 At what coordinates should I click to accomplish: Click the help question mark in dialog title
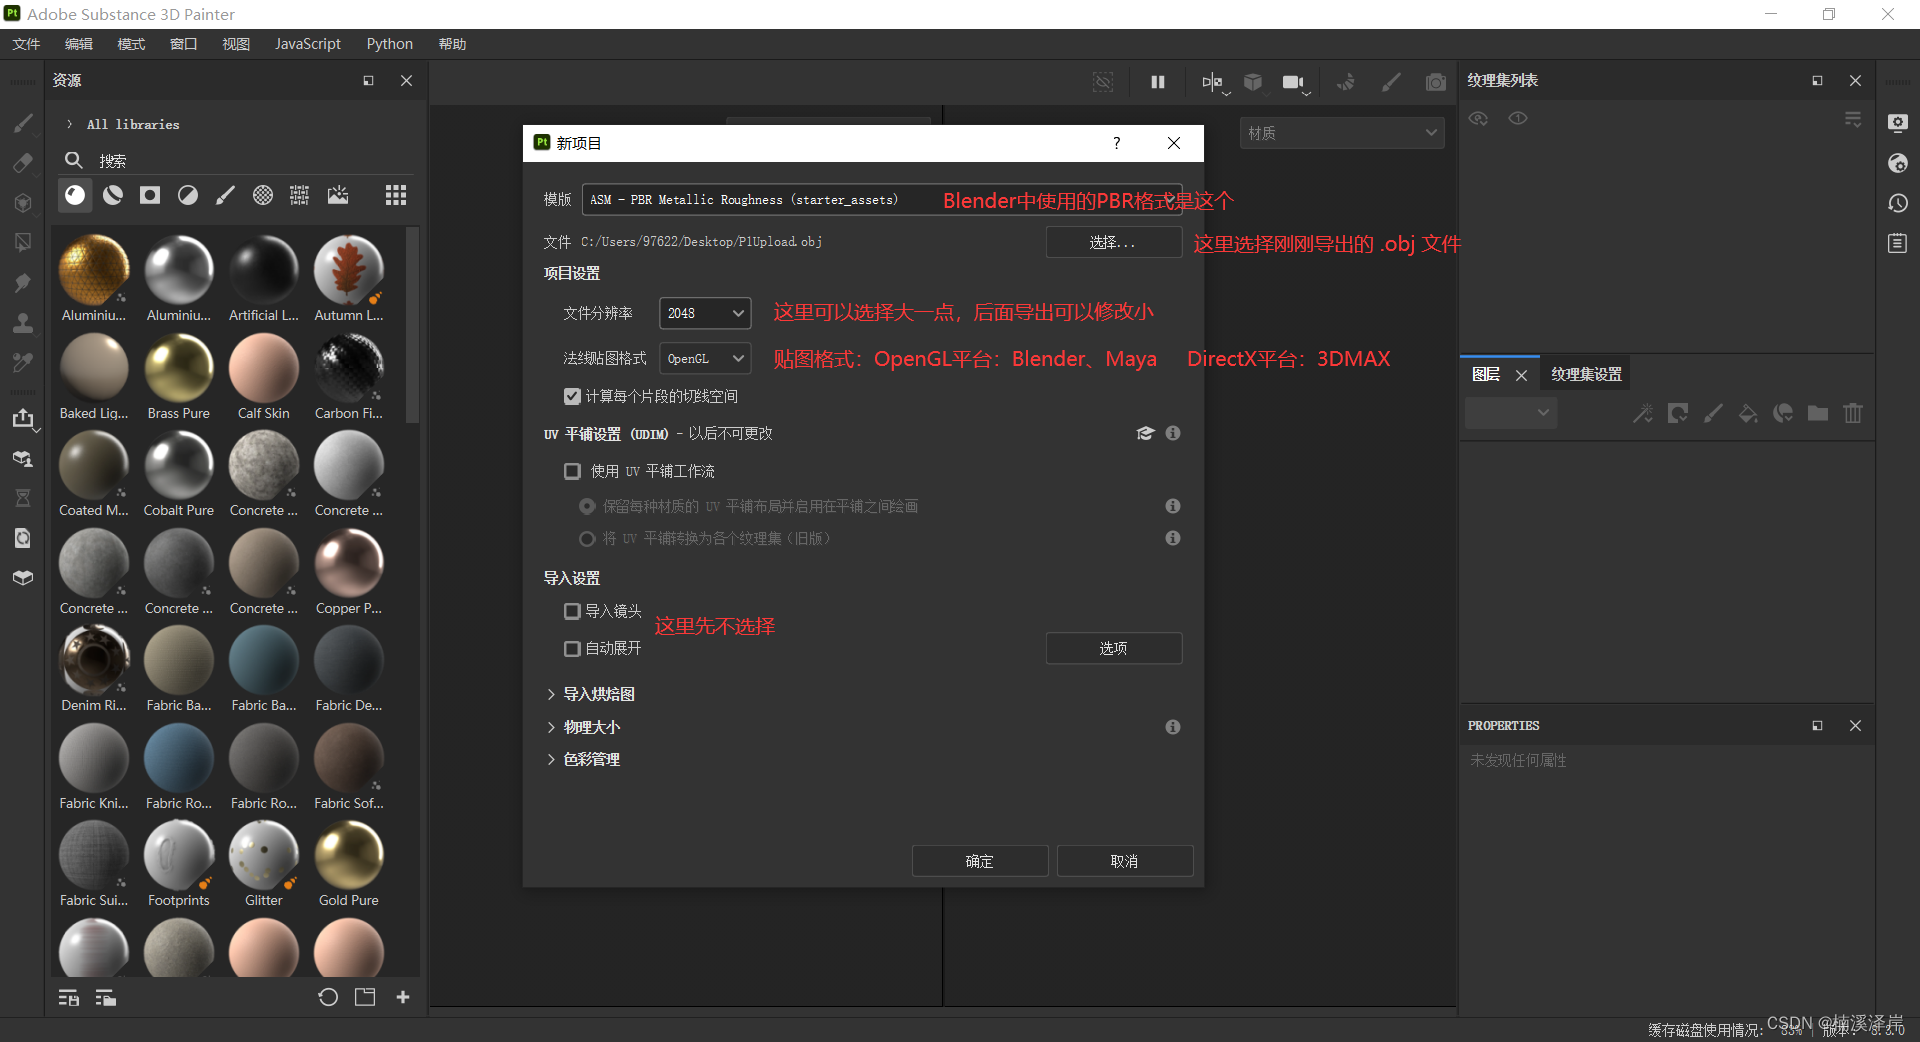1117,143
